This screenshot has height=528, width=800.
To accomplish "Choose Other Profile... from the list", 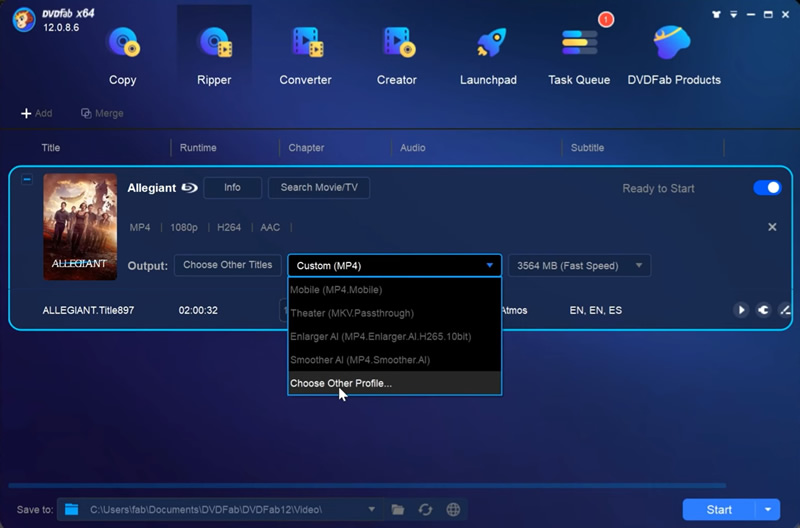I will click(394, 383).
